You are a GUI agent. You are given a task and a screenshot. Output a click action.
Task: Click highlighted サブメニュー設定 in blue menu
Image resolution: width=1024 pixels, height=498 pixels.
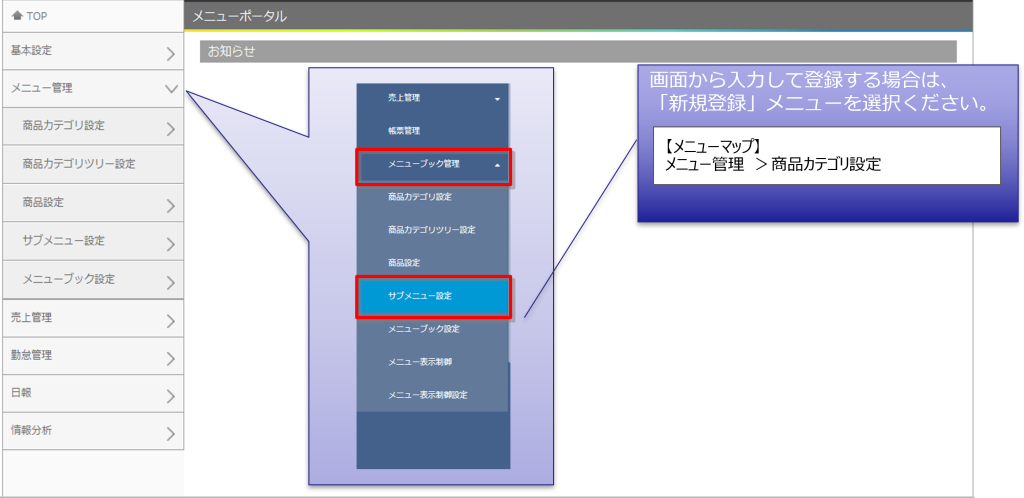coord(433,296)
